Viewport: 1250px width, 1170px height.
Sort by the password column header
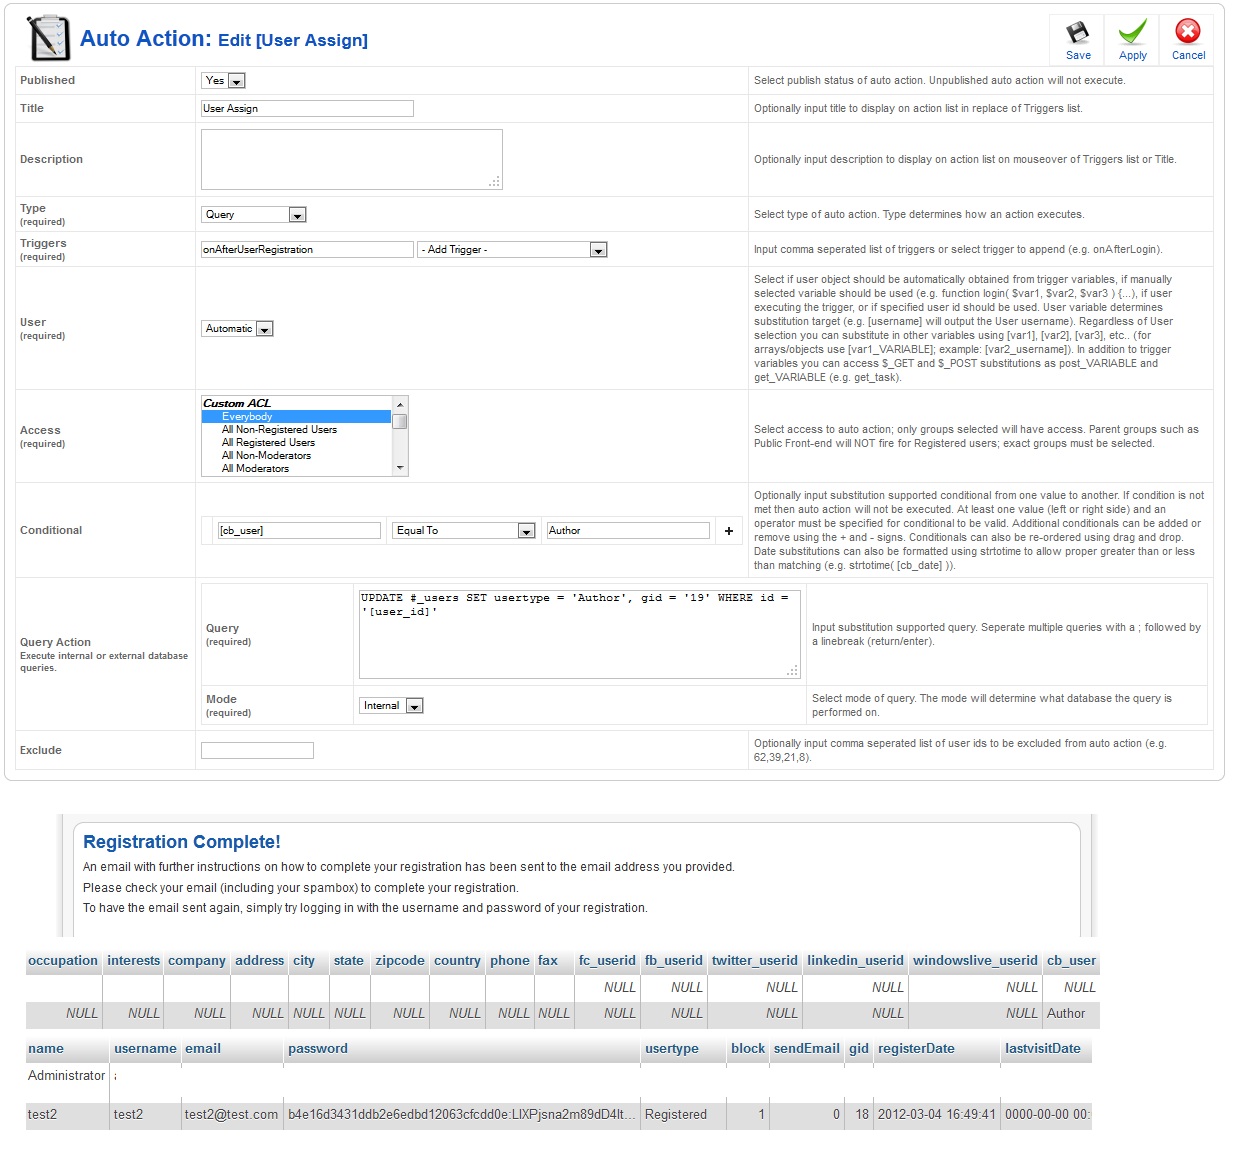318,1049
